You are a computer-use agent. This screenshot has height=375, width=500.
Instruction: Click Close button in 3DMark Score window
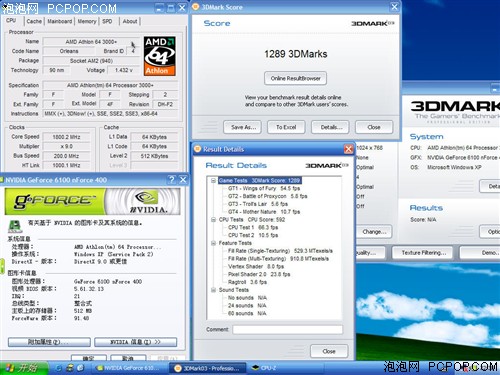(x=374, y=127)
